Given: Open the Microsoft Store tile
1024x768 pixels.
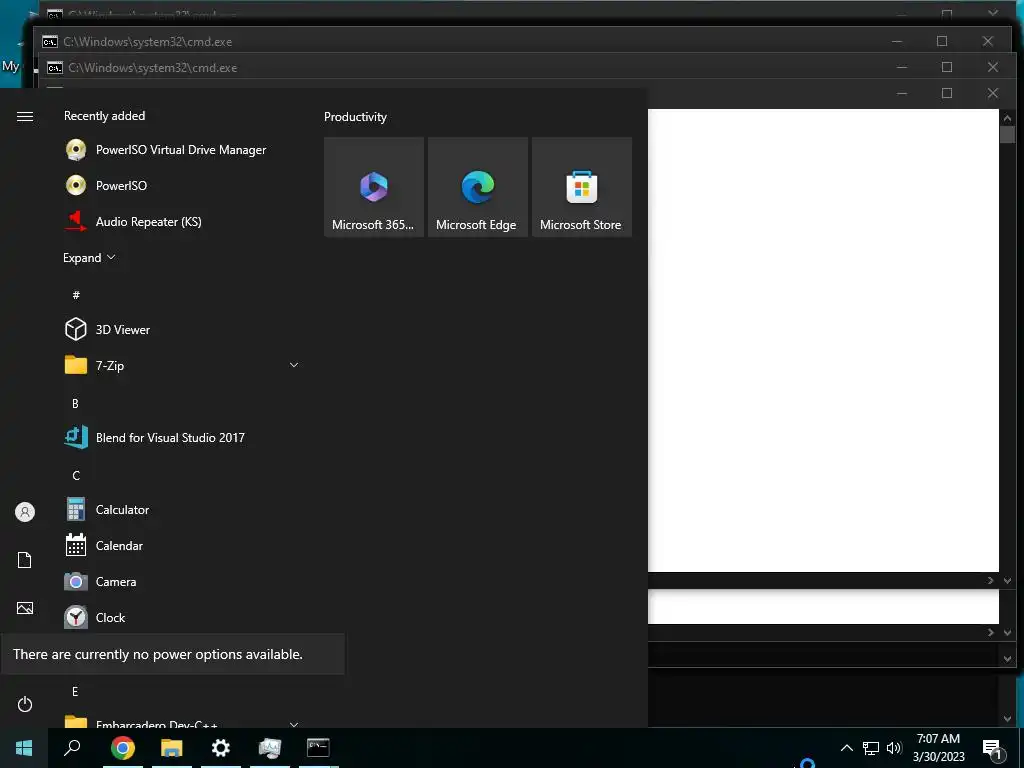Looking at the screenshot, I should pos(581,187).
